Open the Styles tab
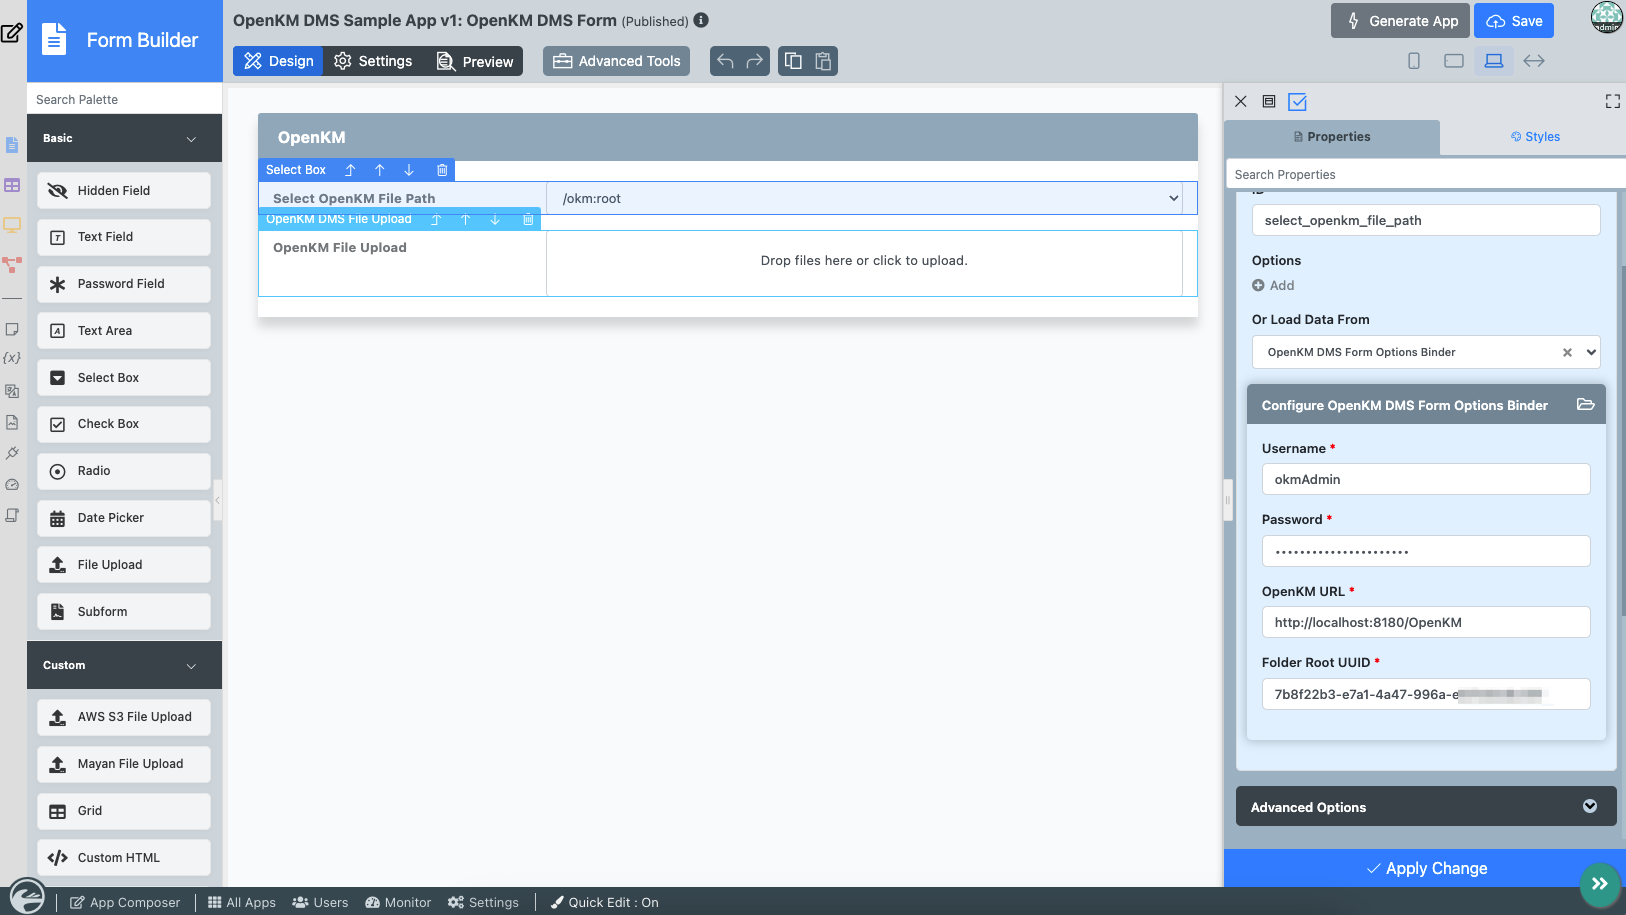 (1535, 137)
